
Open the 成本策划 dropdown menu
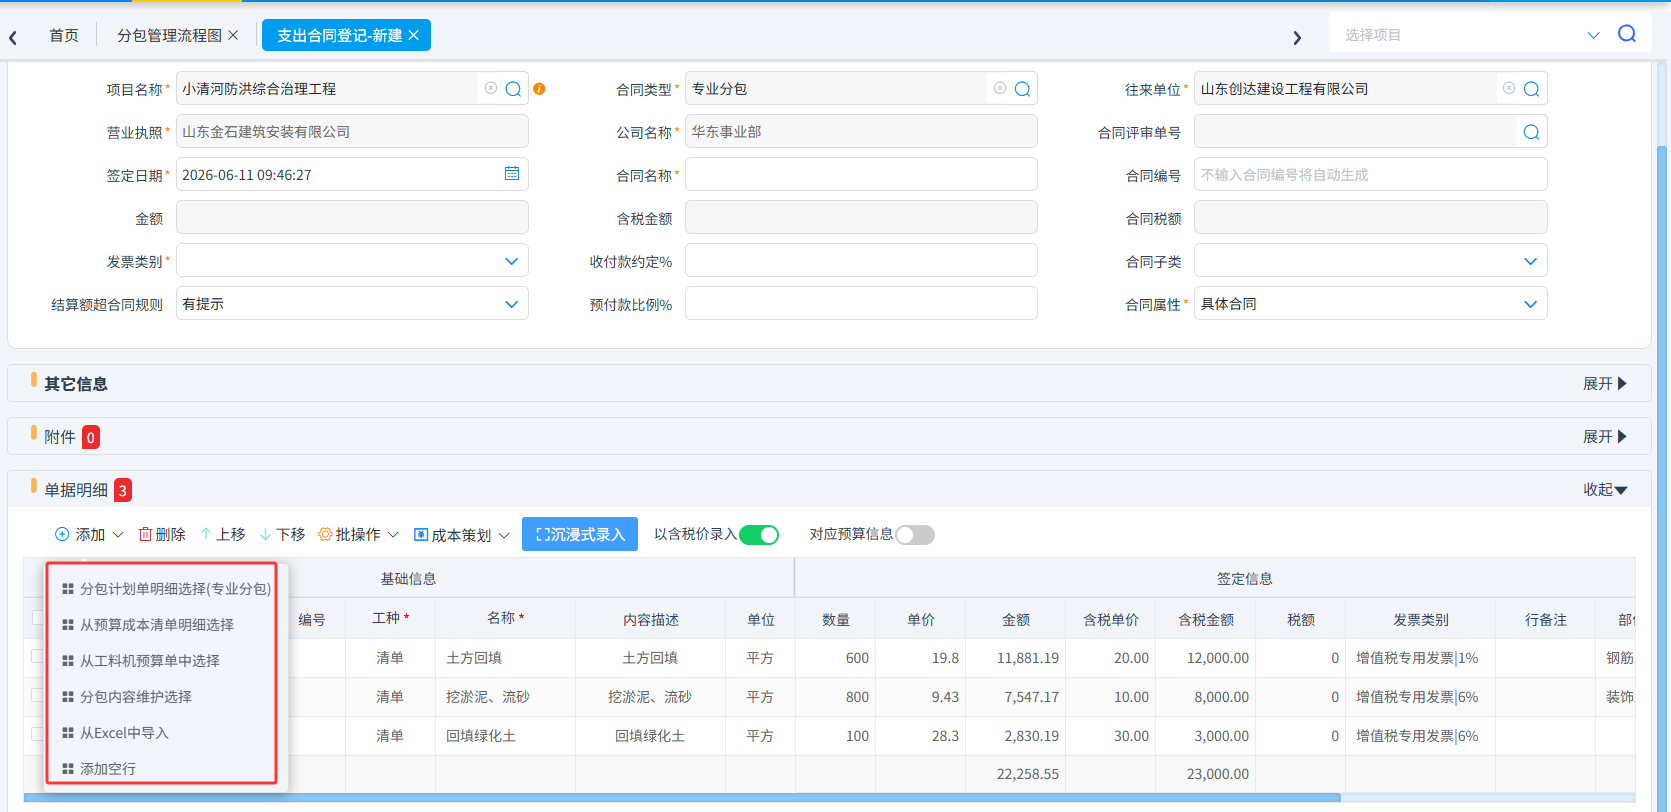point(462,535)
